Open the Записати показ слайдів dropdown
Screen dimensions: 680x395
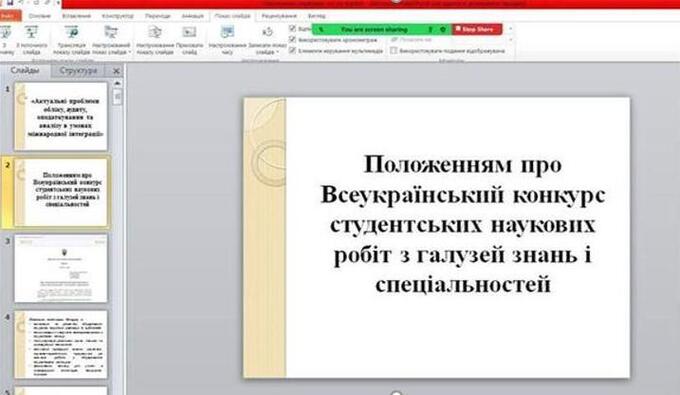coord(267,40)
